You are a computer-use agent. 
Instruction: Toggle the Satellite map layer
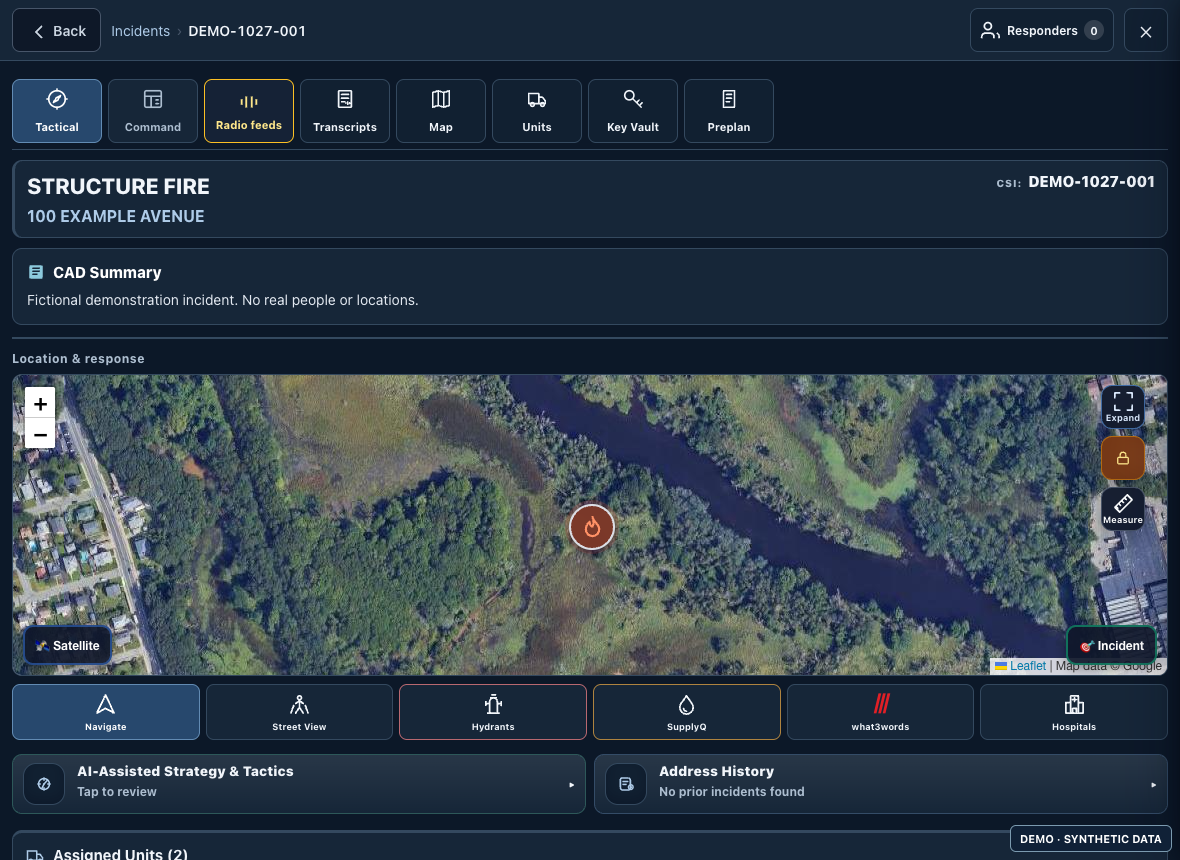(68, 646)
